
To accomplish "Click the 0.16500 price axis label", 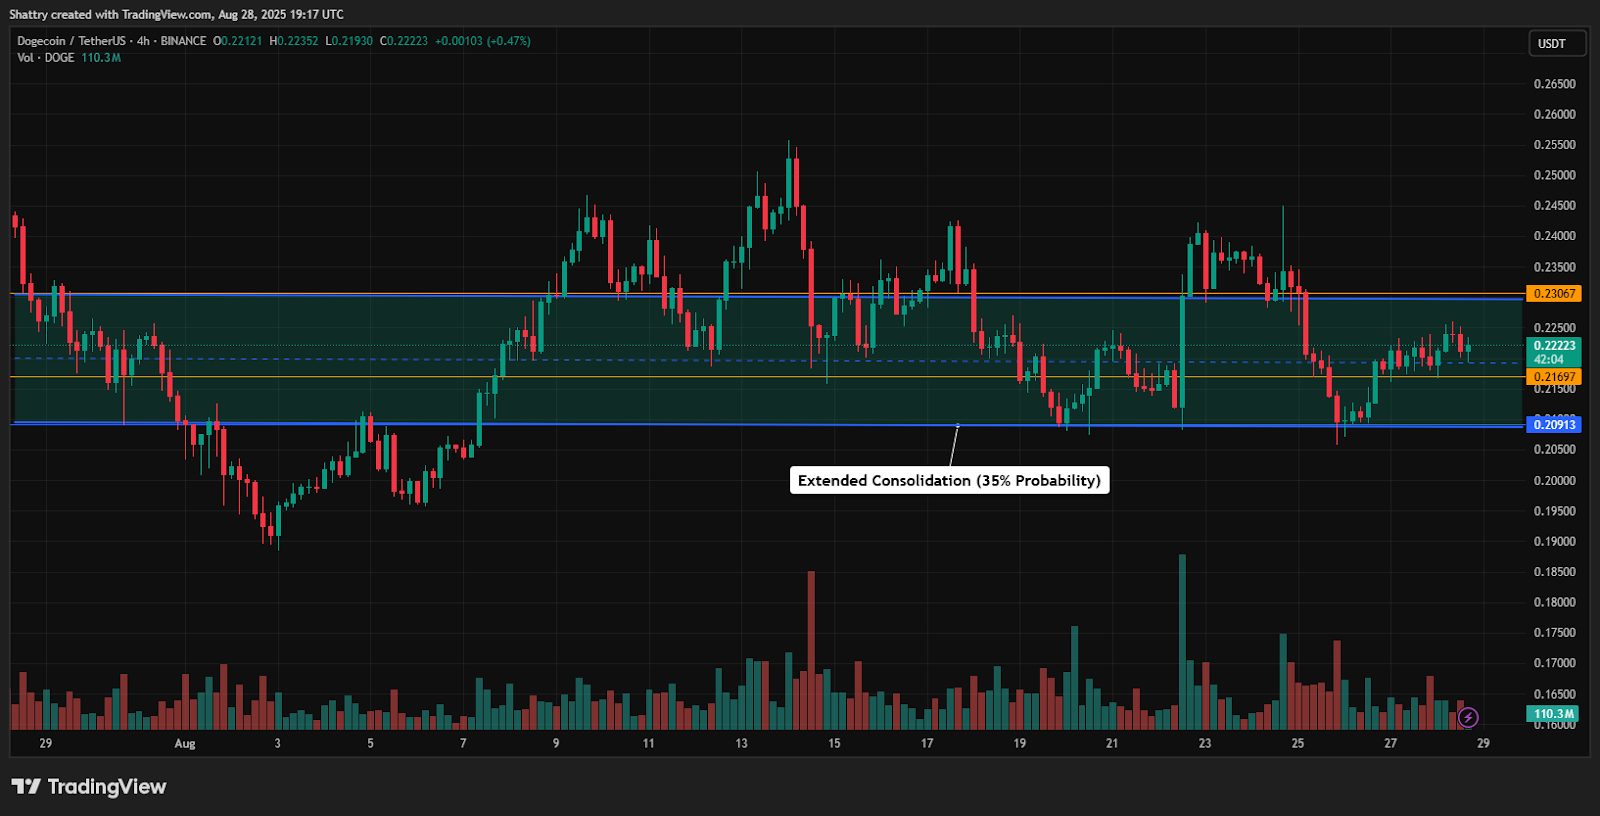I will pyautogui.click(x=1555, y=694).
